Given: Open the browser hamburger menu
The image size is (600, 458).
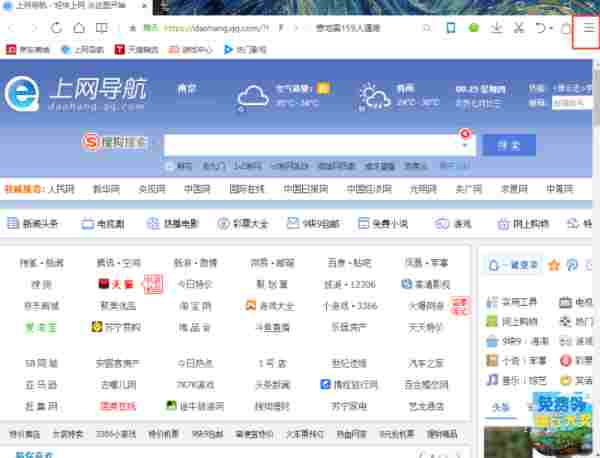Looking at the screenshot, I should tap(589, 28).
